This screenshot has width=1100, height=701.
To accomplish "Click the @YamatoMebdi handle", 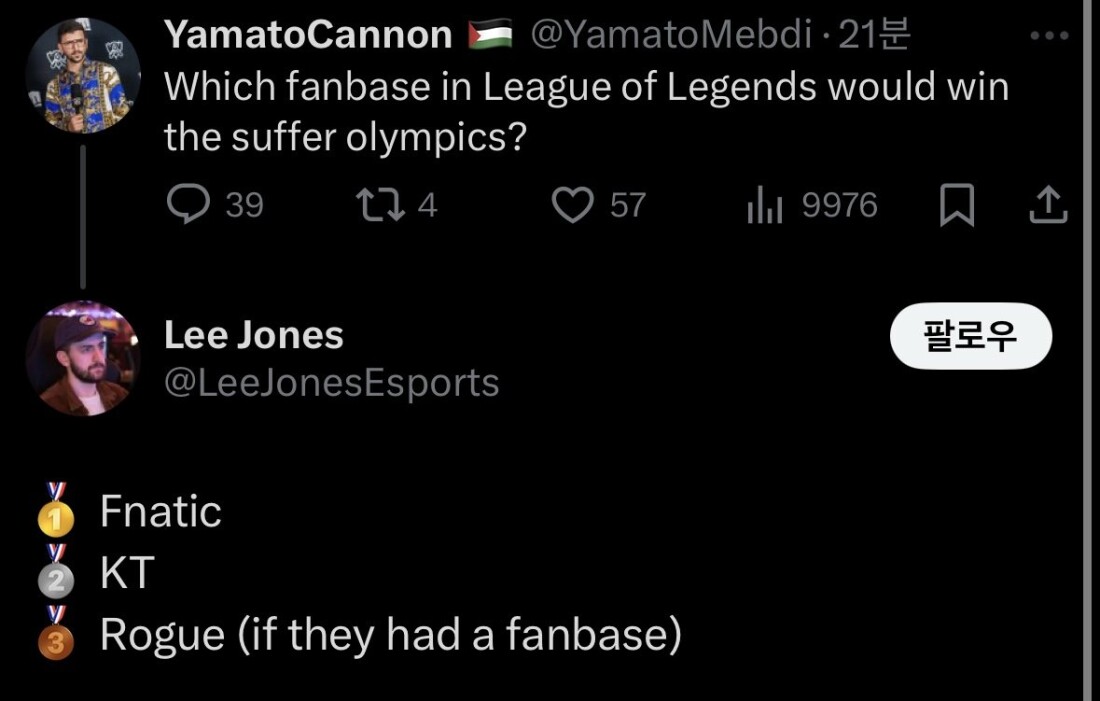I will click(x=669, y=36).
